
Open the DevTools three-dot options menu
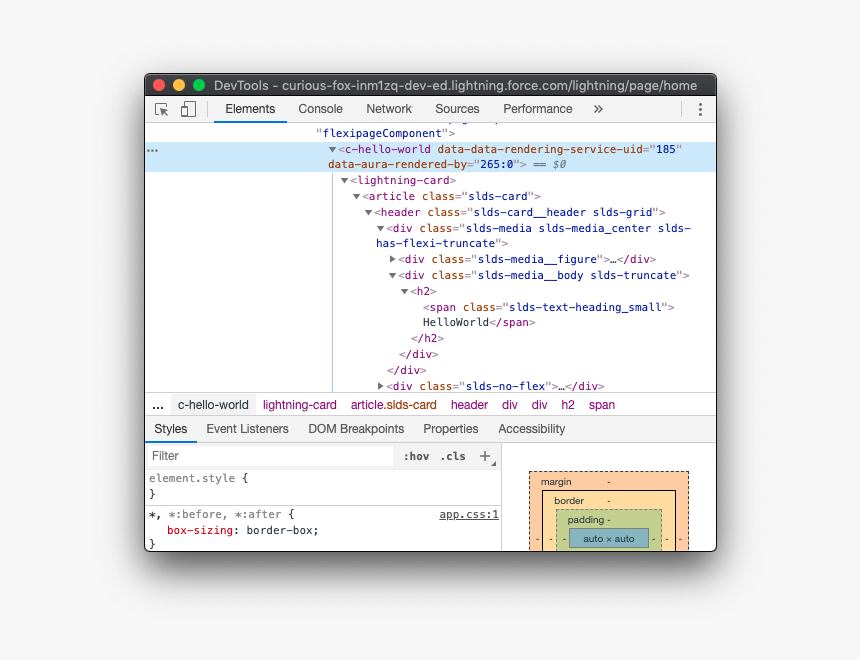pyautogui.click(x=700, y=109)
